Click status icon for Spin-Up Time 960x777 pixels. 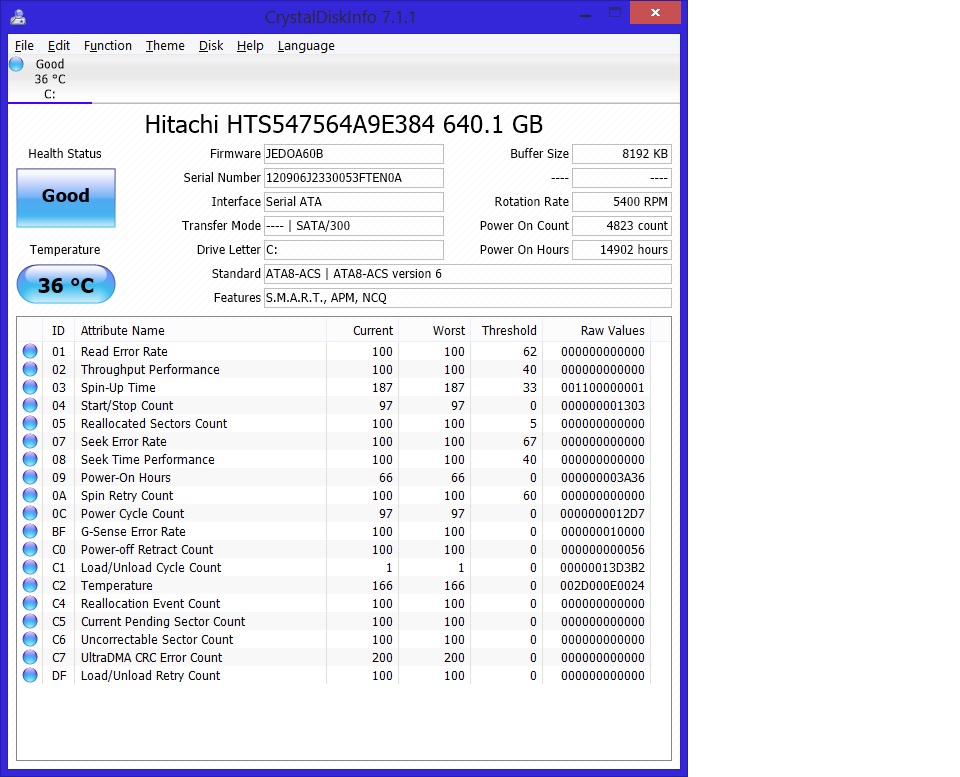click(x=30, y=388)
